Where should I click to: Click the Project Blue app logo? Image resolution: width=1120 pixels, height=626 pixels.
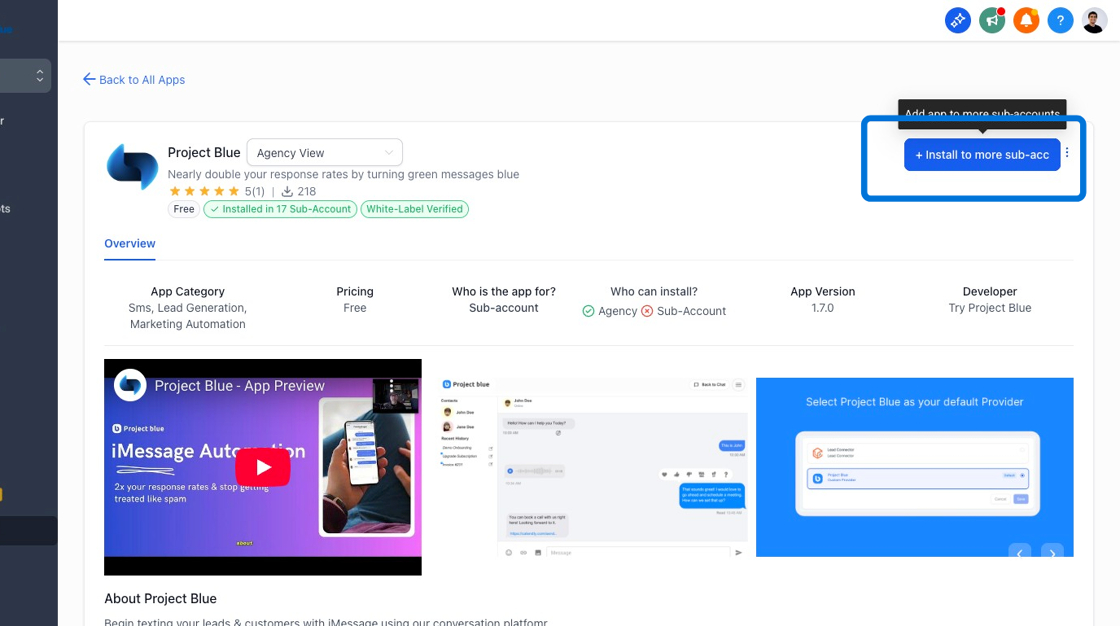(x=131, y=166)
